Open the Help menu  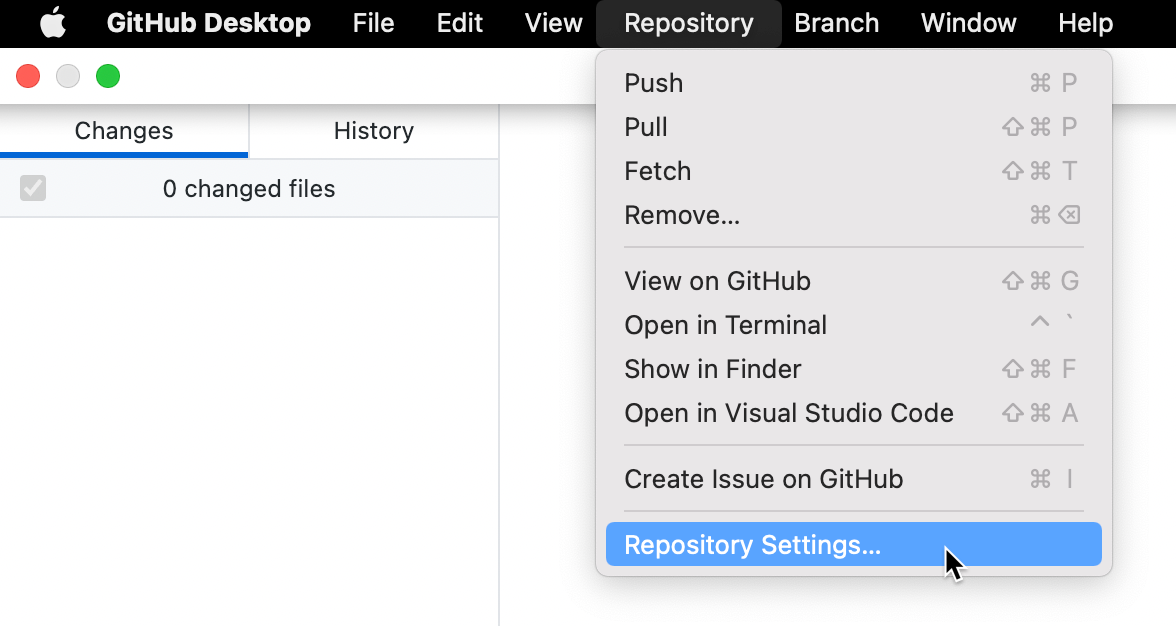[1085, 23]
